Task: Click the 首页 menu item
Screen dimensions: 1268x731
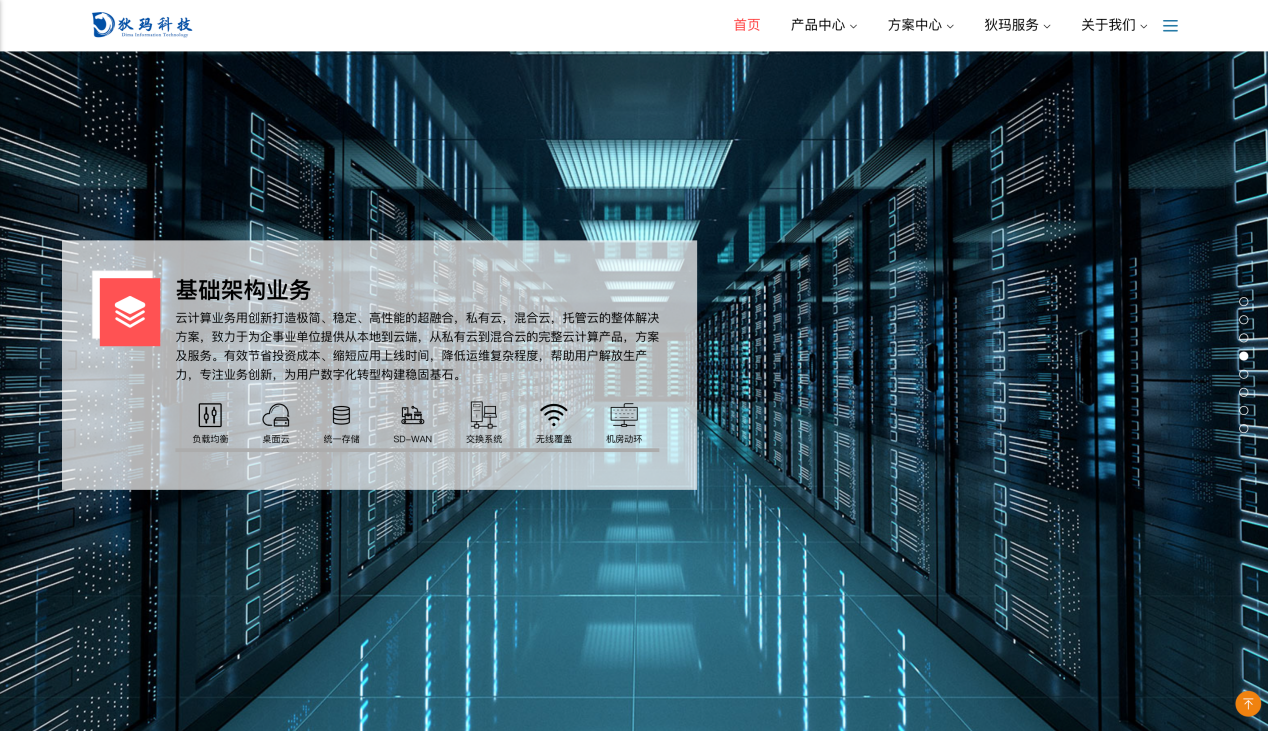Action: click(746, 25)
